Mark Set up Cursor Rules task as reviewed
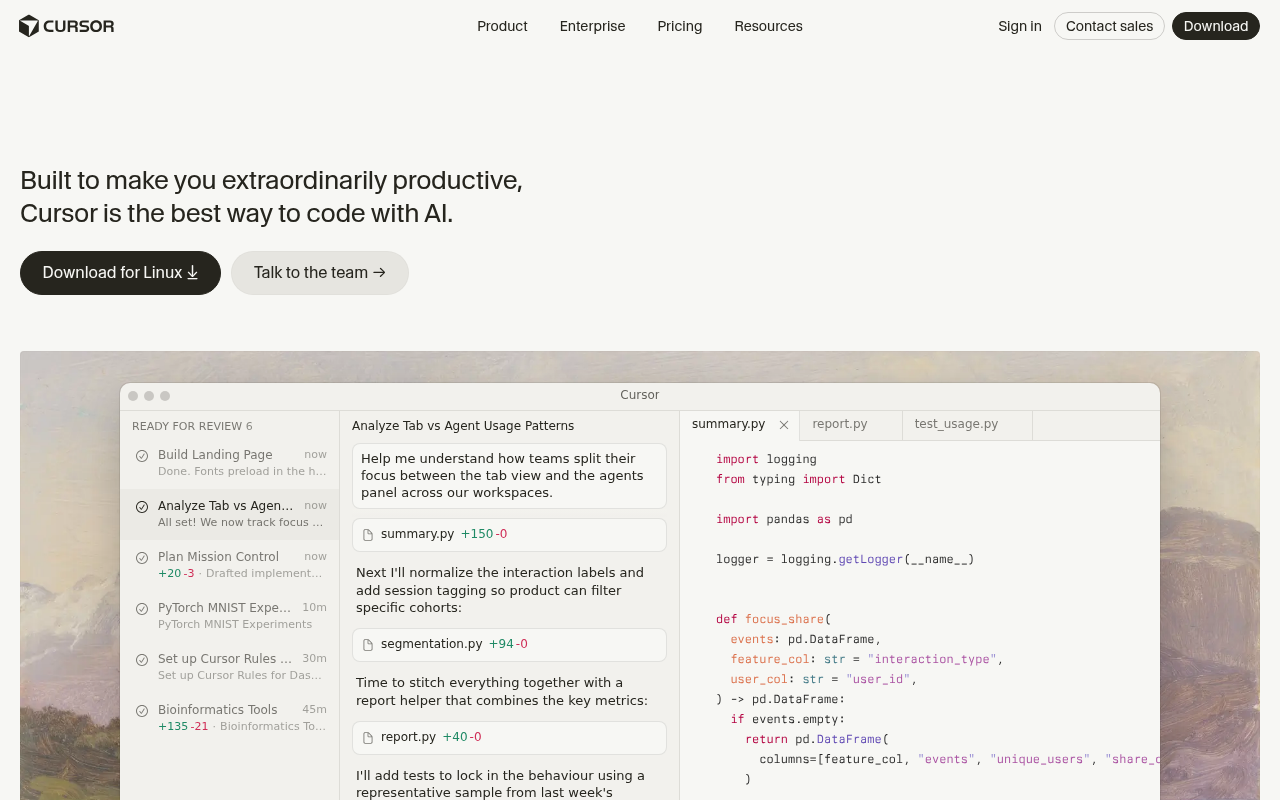This screenshot has height=800, width=1280. 141,660
